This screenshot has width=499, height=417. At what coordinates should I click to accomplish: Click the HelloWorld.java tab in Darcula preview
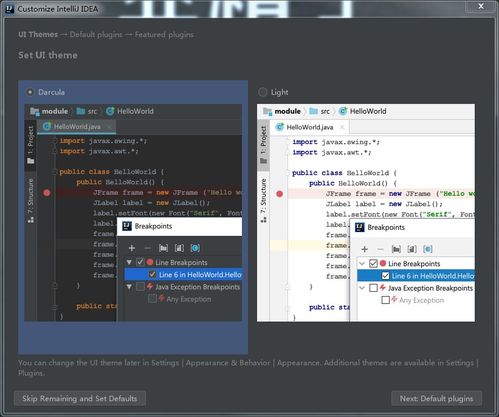(x=77, y=127)
